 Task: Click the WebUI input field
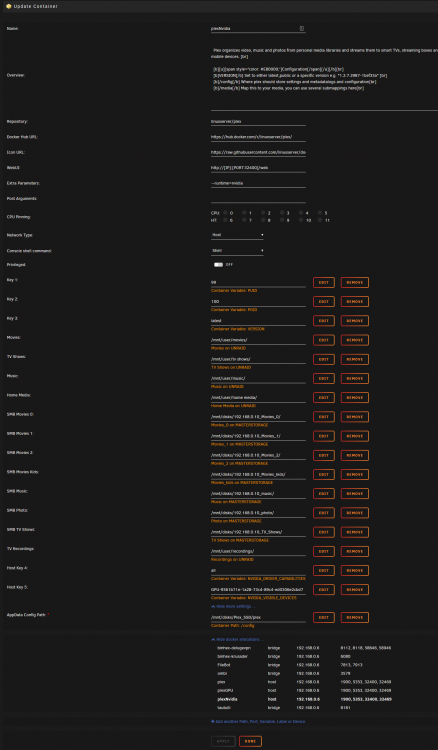click(258, 168)
